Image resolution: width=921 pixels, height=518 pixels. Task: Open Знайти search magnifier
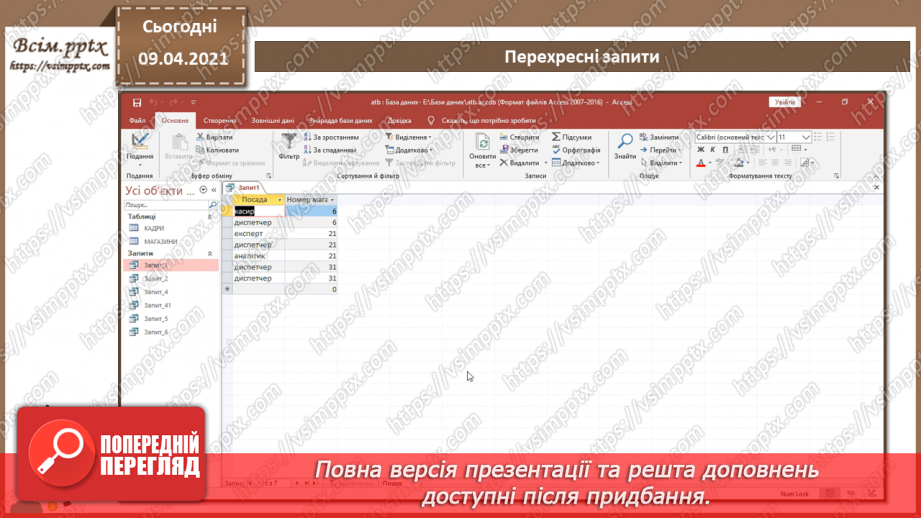coord(624,146)
